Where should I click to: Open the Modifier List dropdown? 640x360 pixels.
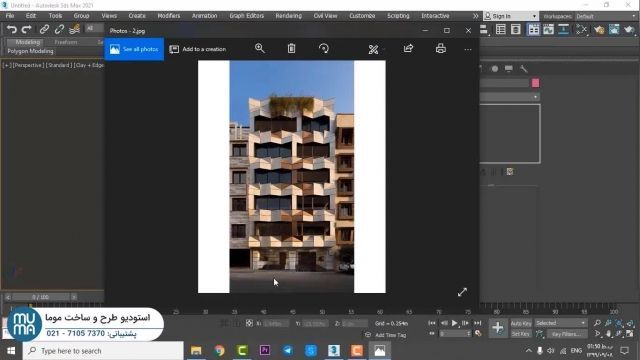(x=510, y=97)
